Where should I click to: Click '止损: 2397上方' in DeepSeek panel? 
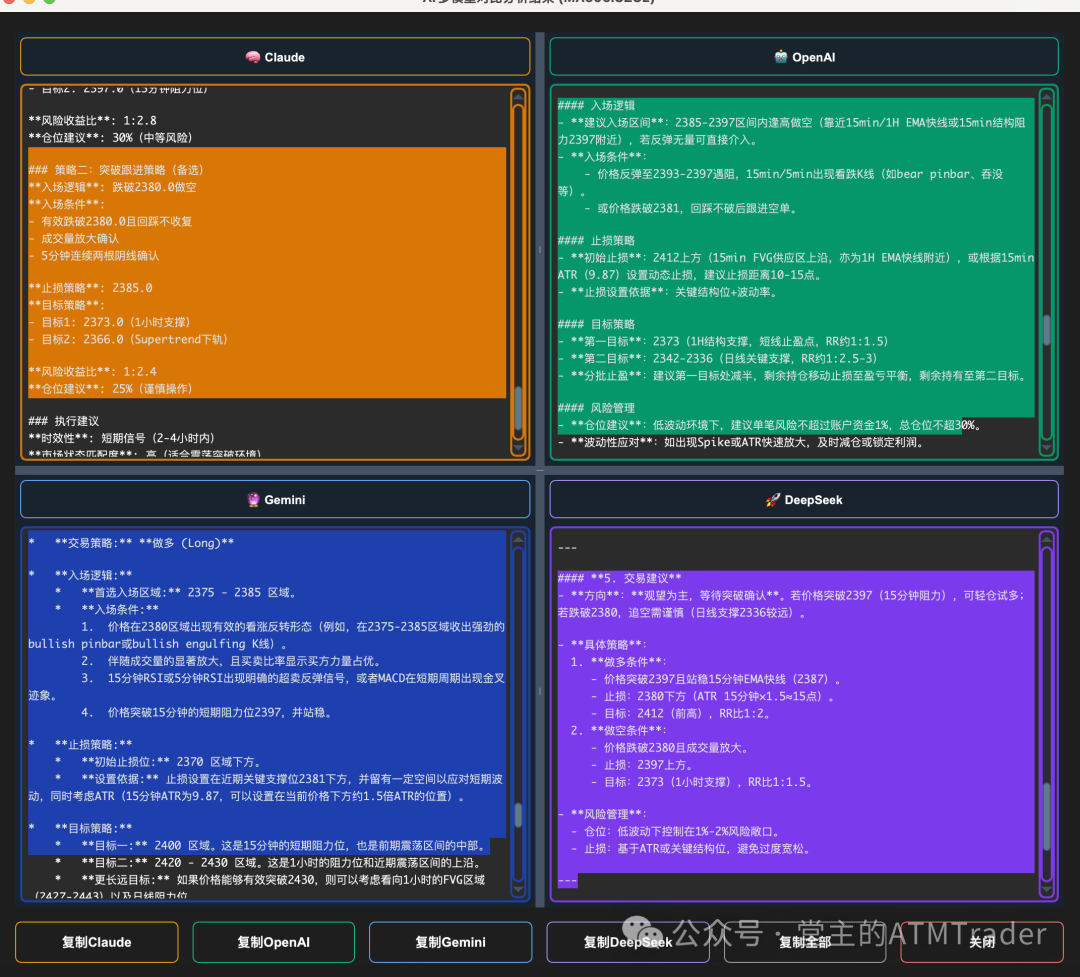click(642, 765)
